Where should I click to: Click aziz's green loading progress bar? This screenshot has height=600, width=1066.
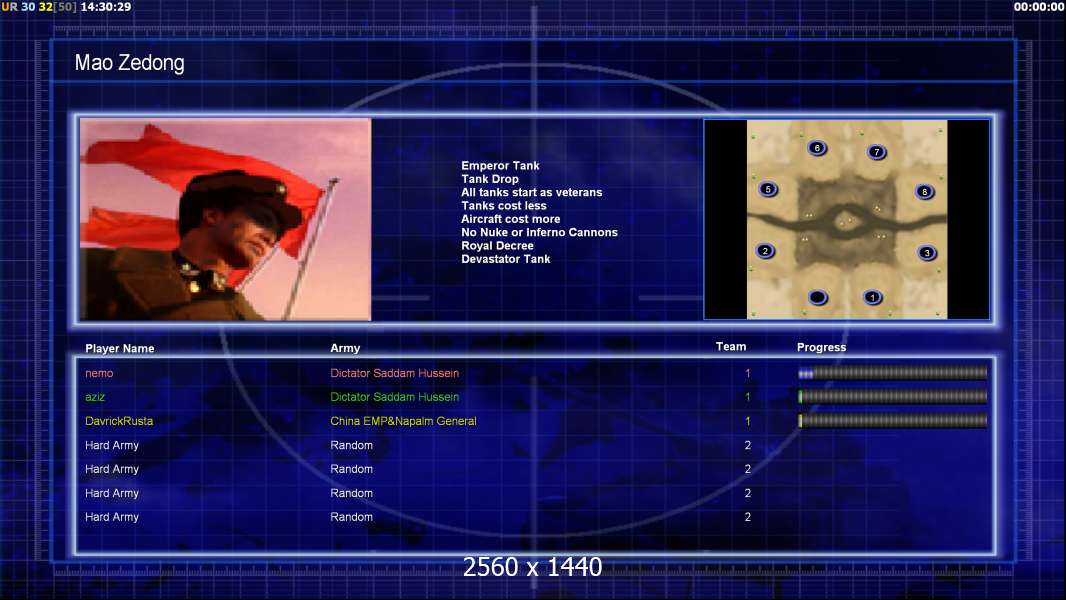point(892,397)
